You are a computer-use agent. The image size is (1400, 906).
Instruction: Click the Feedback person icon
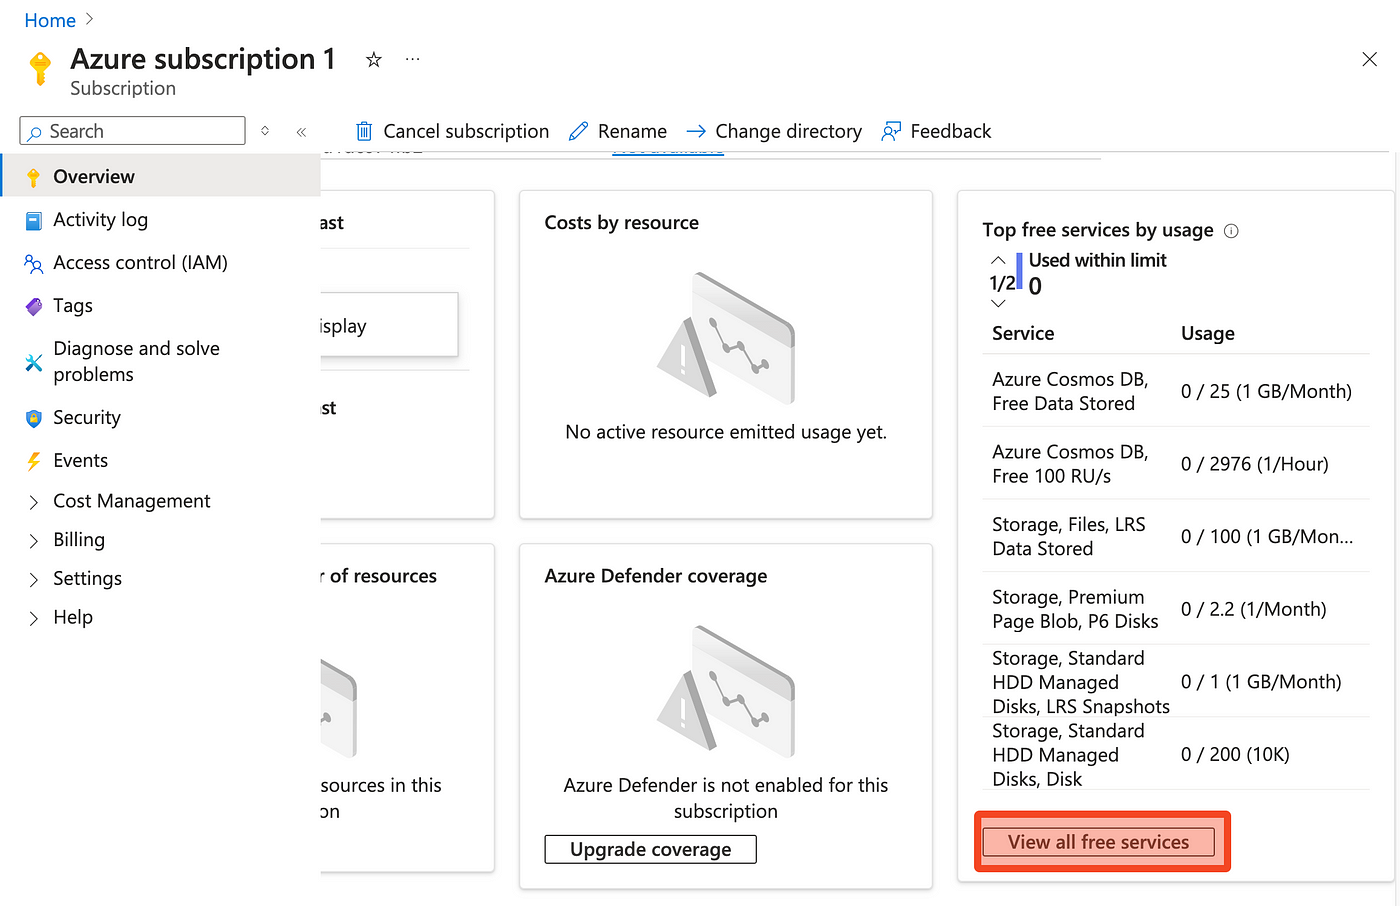click(891, 131)
